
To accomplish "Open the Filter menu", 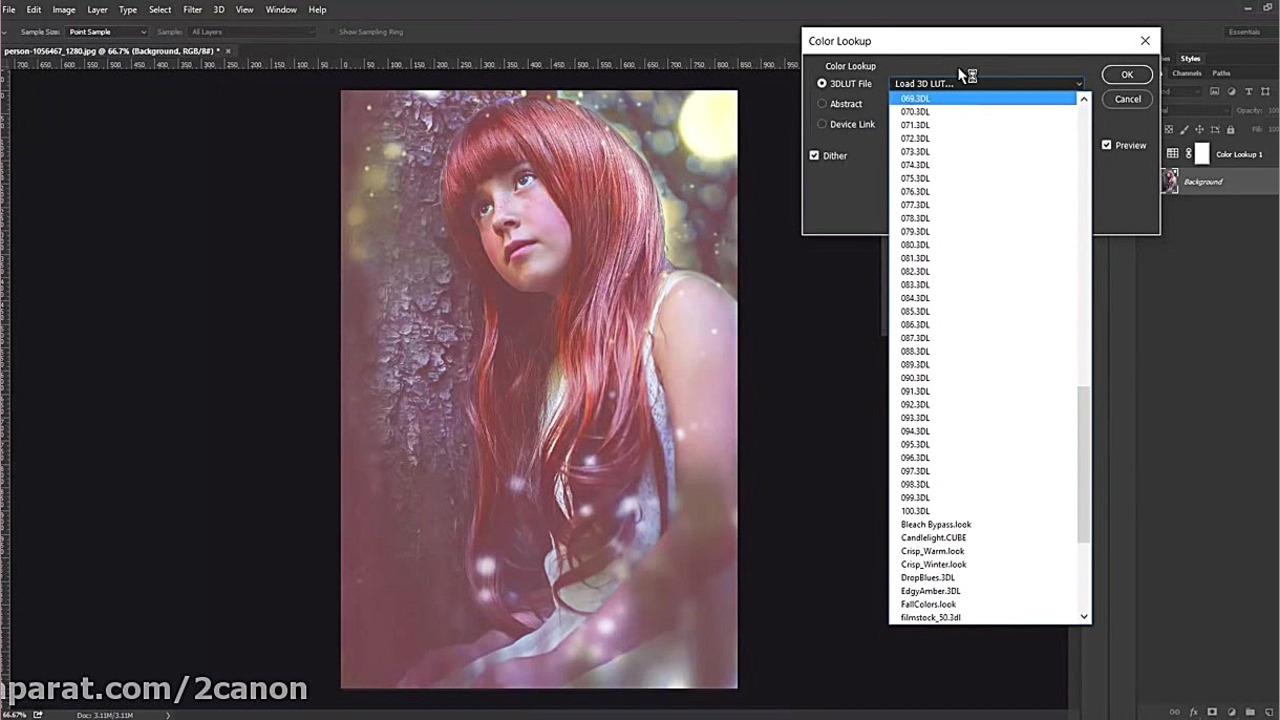I will coord(192,10).
